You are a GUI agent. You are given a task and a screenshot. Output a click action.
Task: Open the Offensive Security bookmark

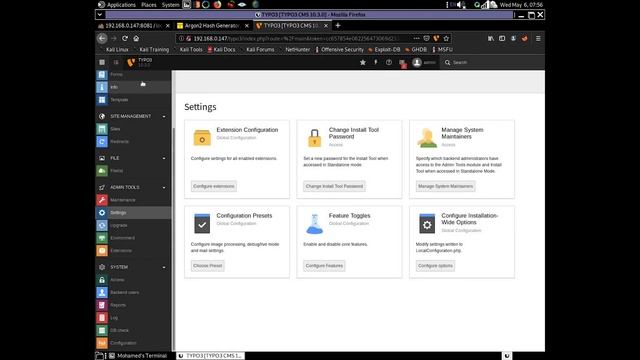[339, 49]
